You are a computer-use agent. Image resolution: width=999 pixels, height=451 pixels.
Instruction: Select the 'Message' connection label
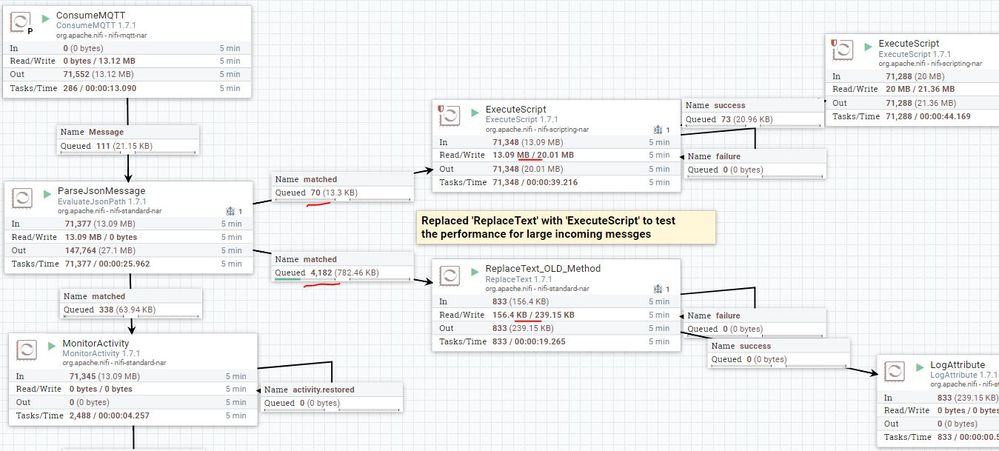(128, 139)
